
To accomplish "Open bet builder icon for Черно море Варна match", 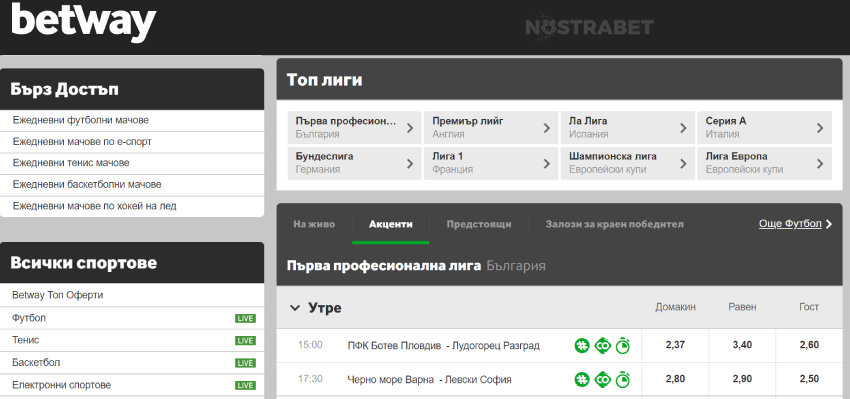I will 602,379.
